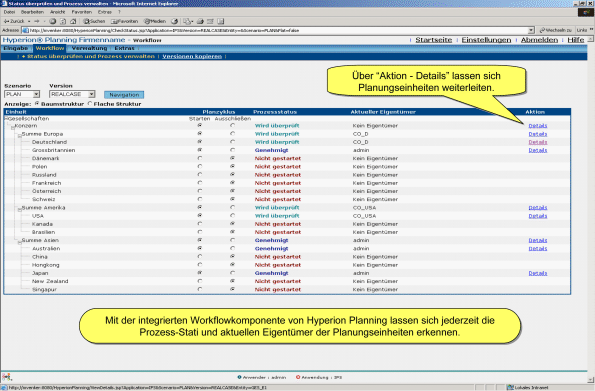
Task: Open Details for Deutschland row
Action: click(x=538, y=142)
